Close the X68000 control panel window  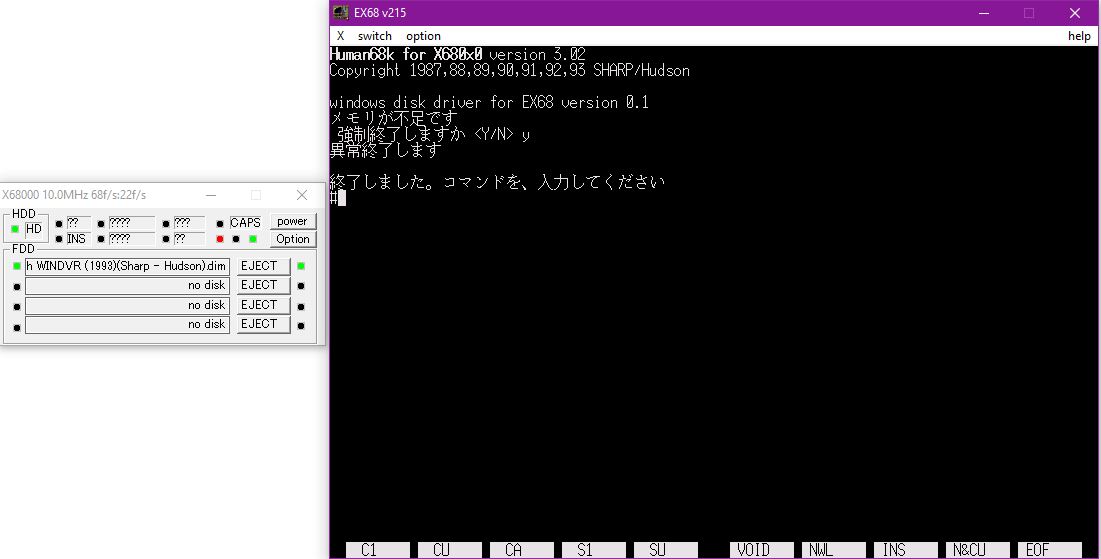click(x=302, y=195)
